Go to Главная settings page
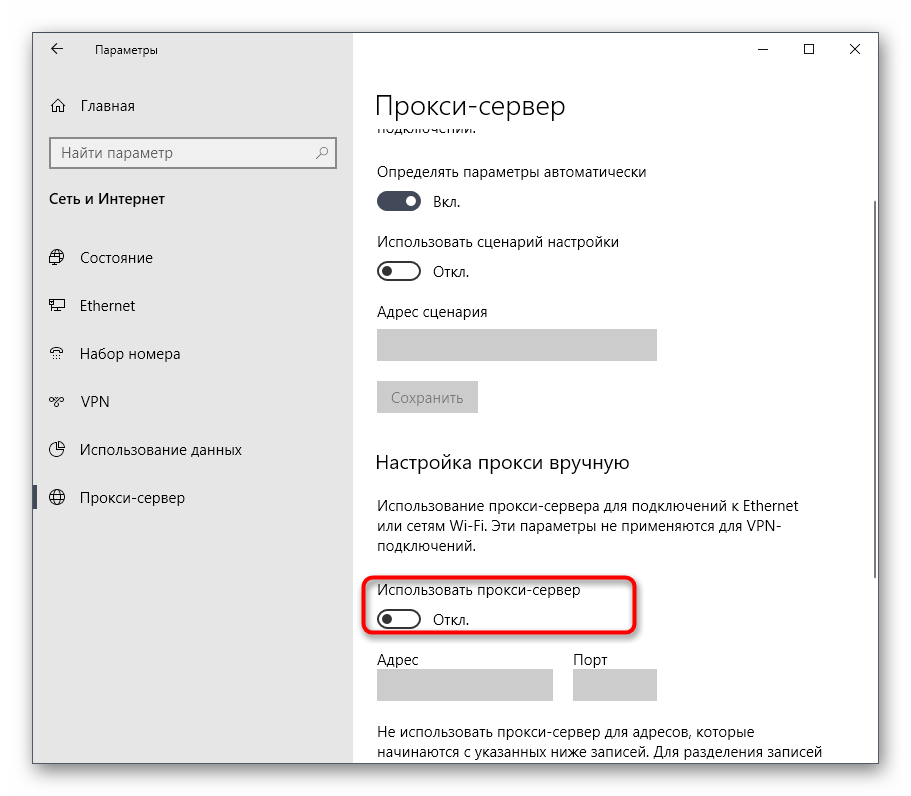Viewport: 911px width, 796px height. click(x=107, y=106)
